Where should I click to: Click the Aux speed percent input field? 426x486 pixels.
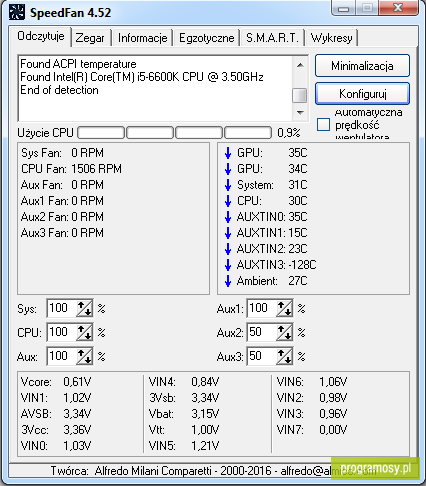(x=62, y=356)
